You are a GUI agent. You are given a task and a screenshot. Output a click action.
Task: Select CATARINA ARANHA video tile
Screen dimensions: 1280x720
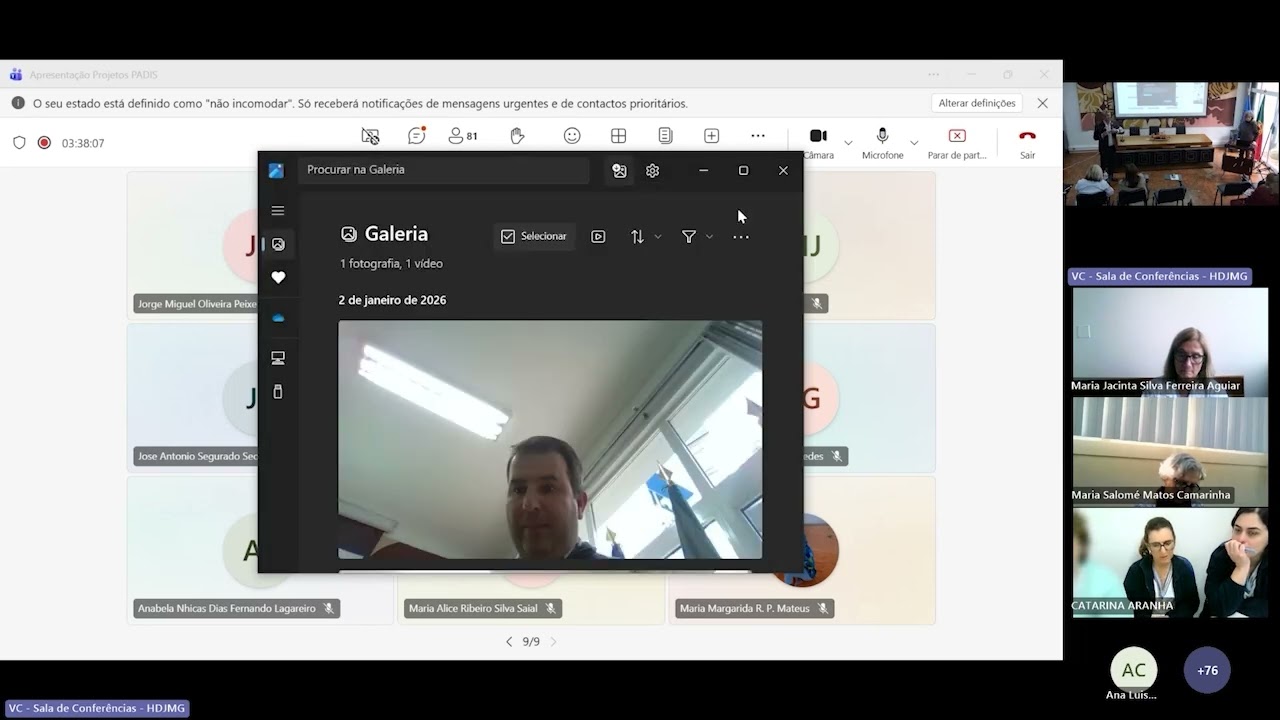coord(1170,562)
